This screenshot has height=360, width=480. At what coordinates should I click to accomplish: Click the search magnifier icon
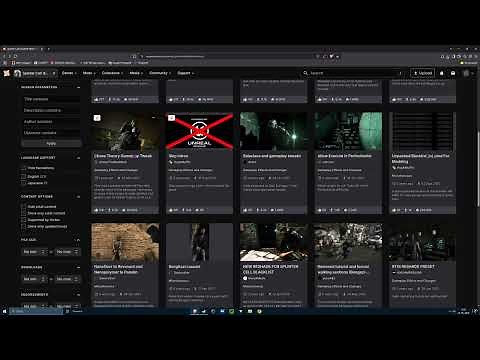(x=305, y=73)
